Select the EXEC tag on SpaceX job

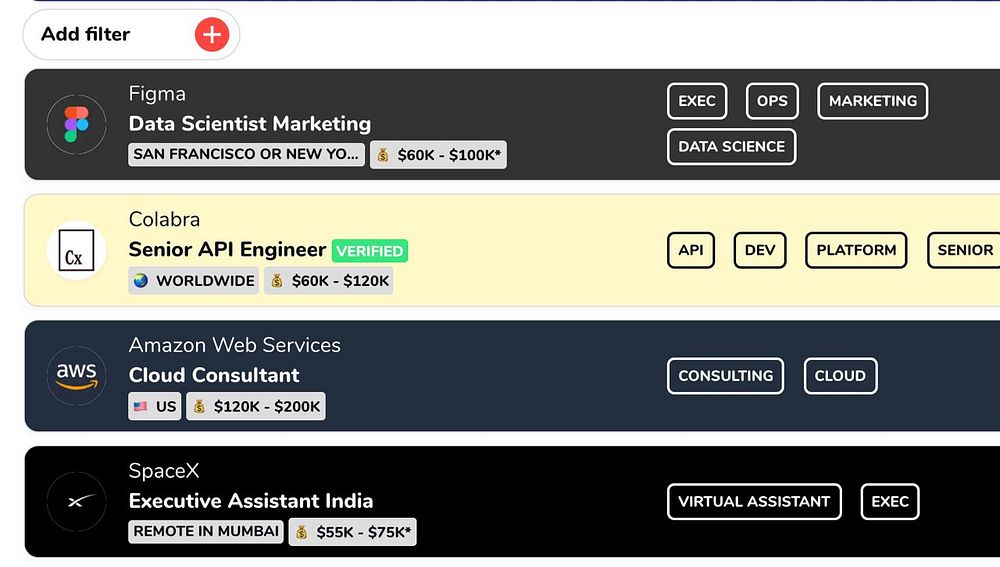[890, 501]
